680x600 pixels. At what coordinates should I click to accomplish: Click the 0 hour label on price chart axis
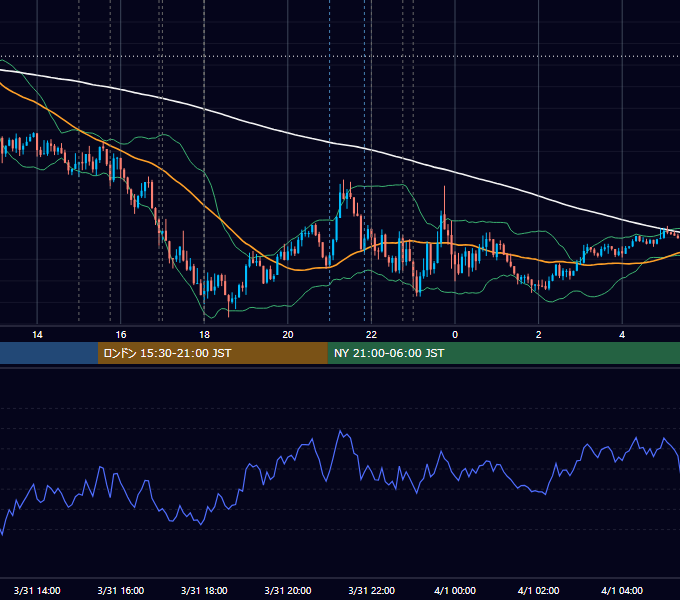click(455, 335)
